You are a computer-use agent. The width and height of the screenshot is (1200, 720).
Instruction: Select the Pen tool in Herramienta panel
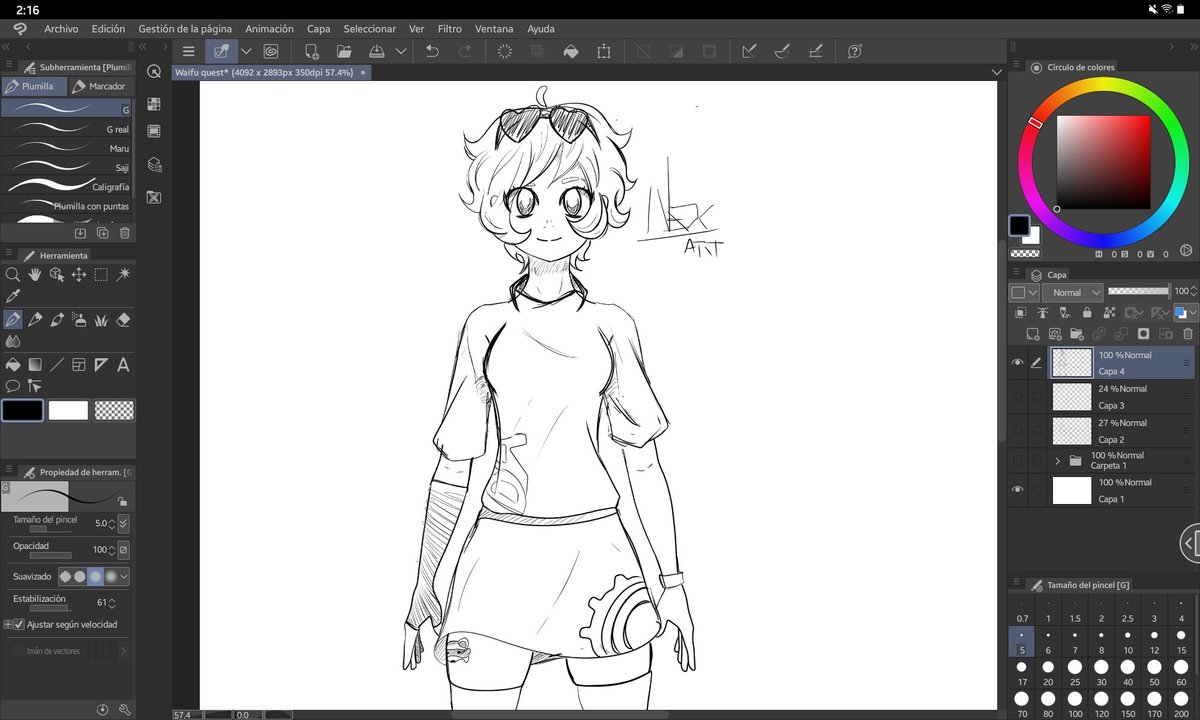coord(12,320)
